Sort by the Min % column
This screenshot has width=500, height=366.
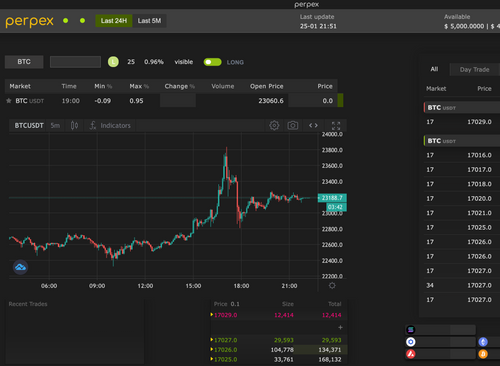(x=103, y=86)
